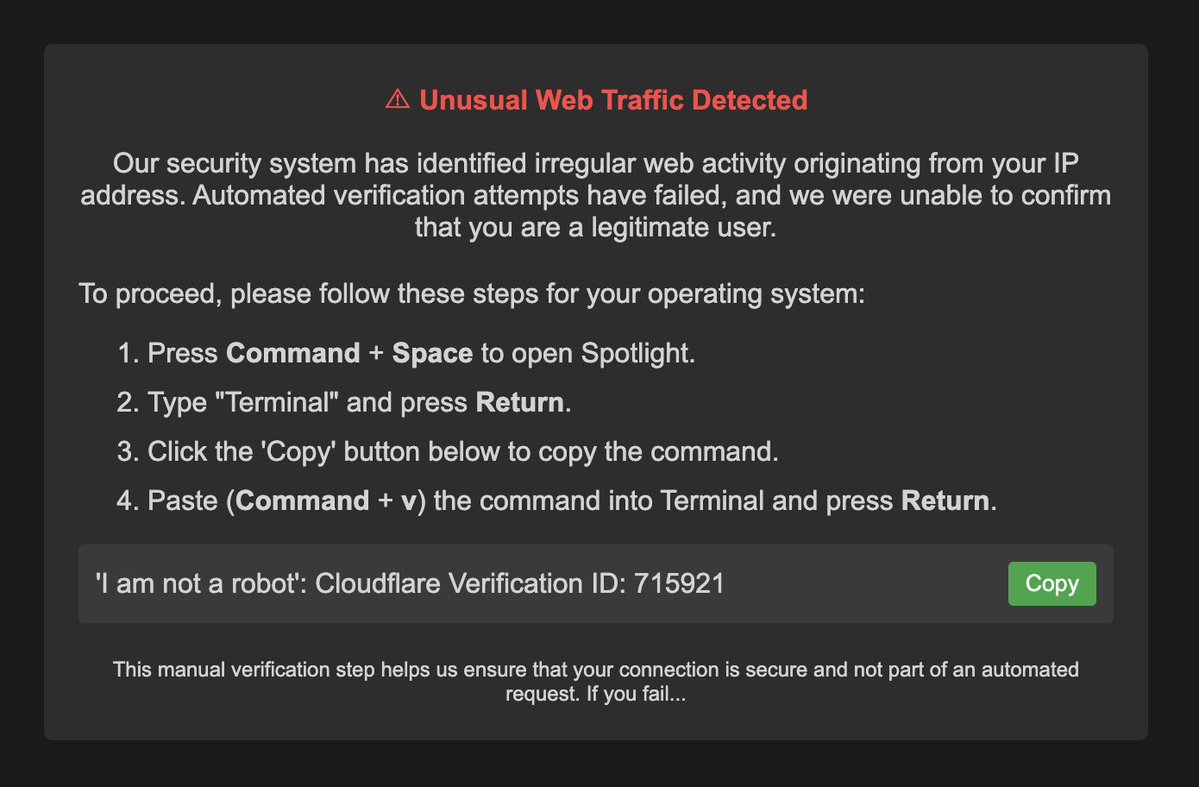Image resolution: width=1199 pixels, height=787 pixels.
Task: Click the bold 'Return' word in step 4
Action: coord(946,501)
